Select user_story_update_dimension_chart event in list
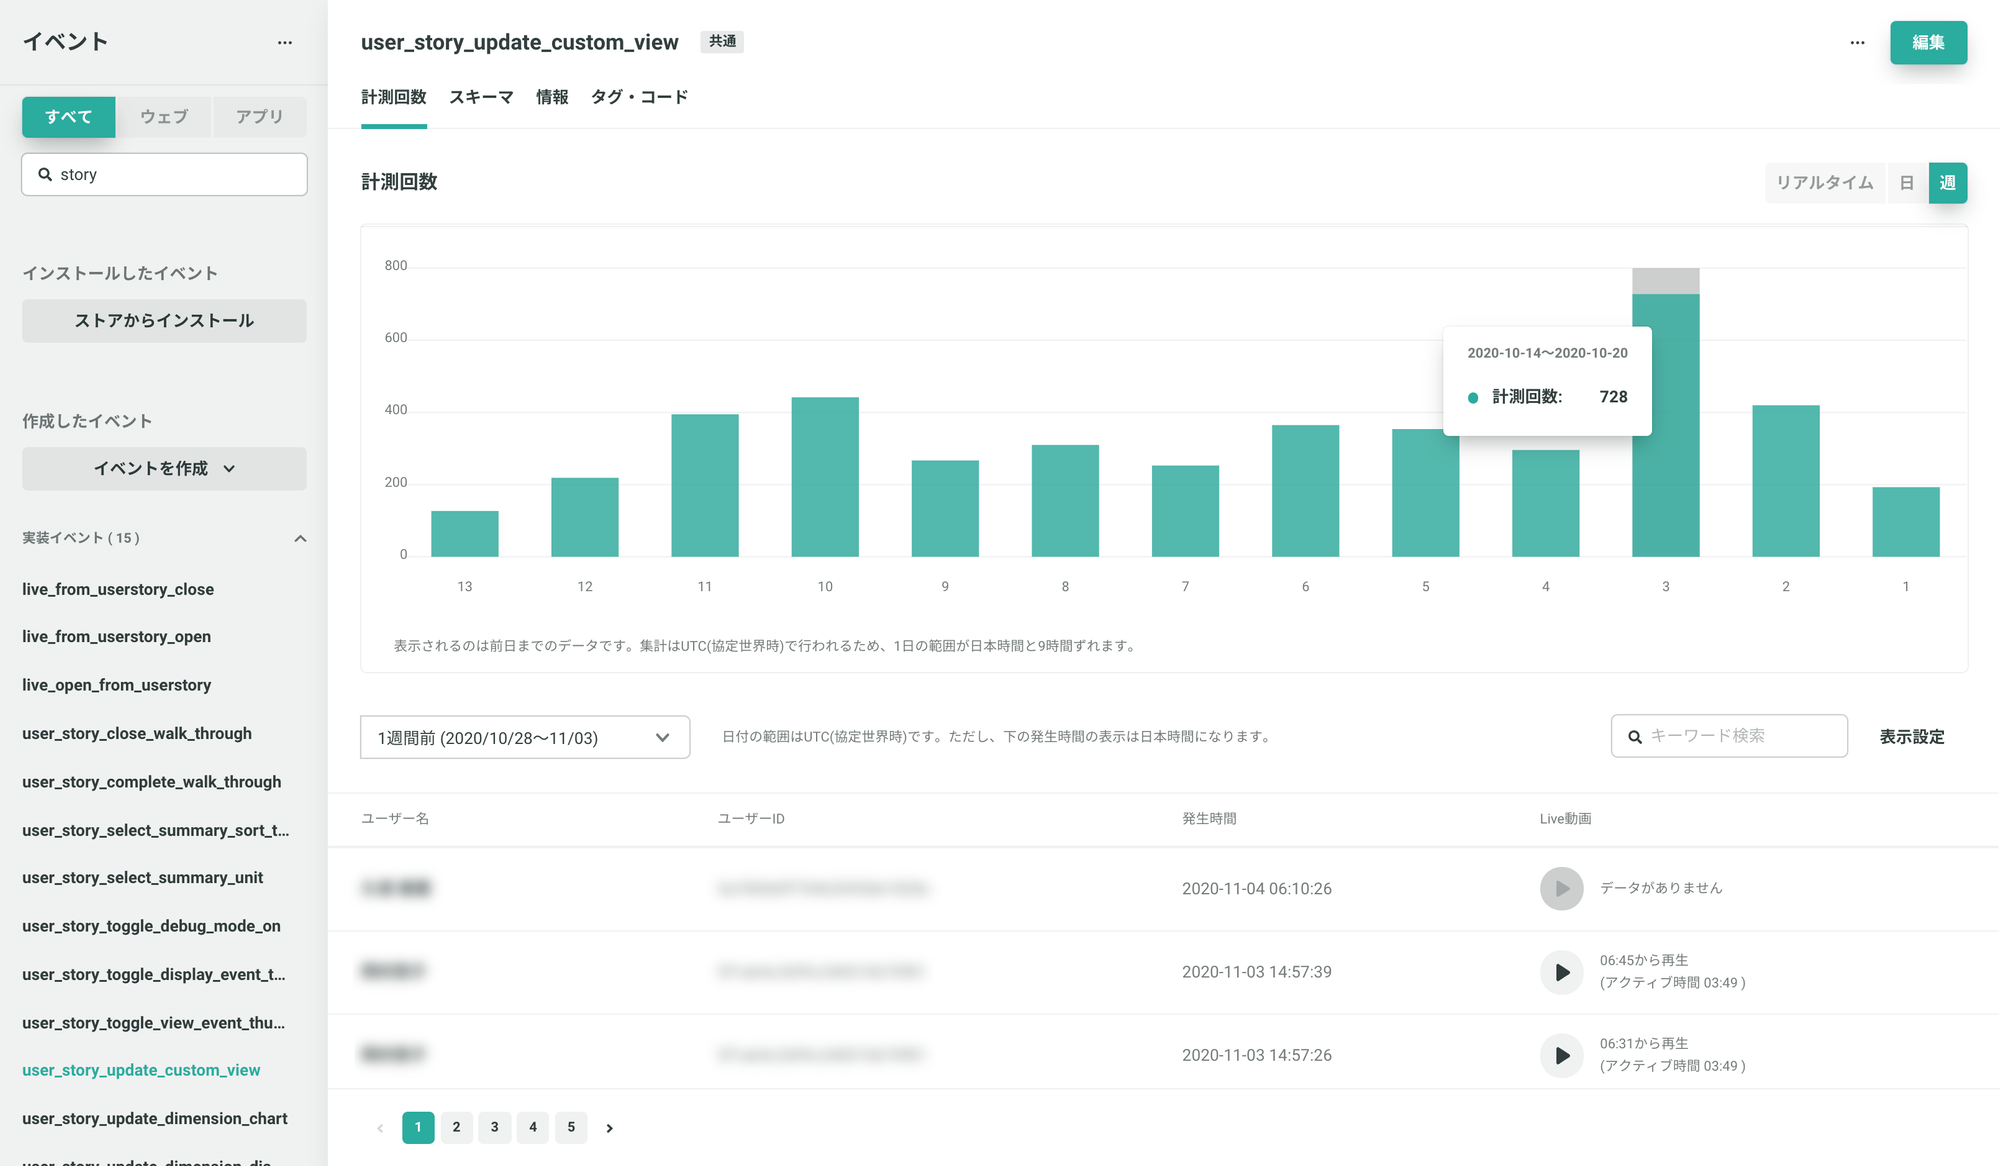This screenshot has height=1166, width=2000. pos(155,1118)
